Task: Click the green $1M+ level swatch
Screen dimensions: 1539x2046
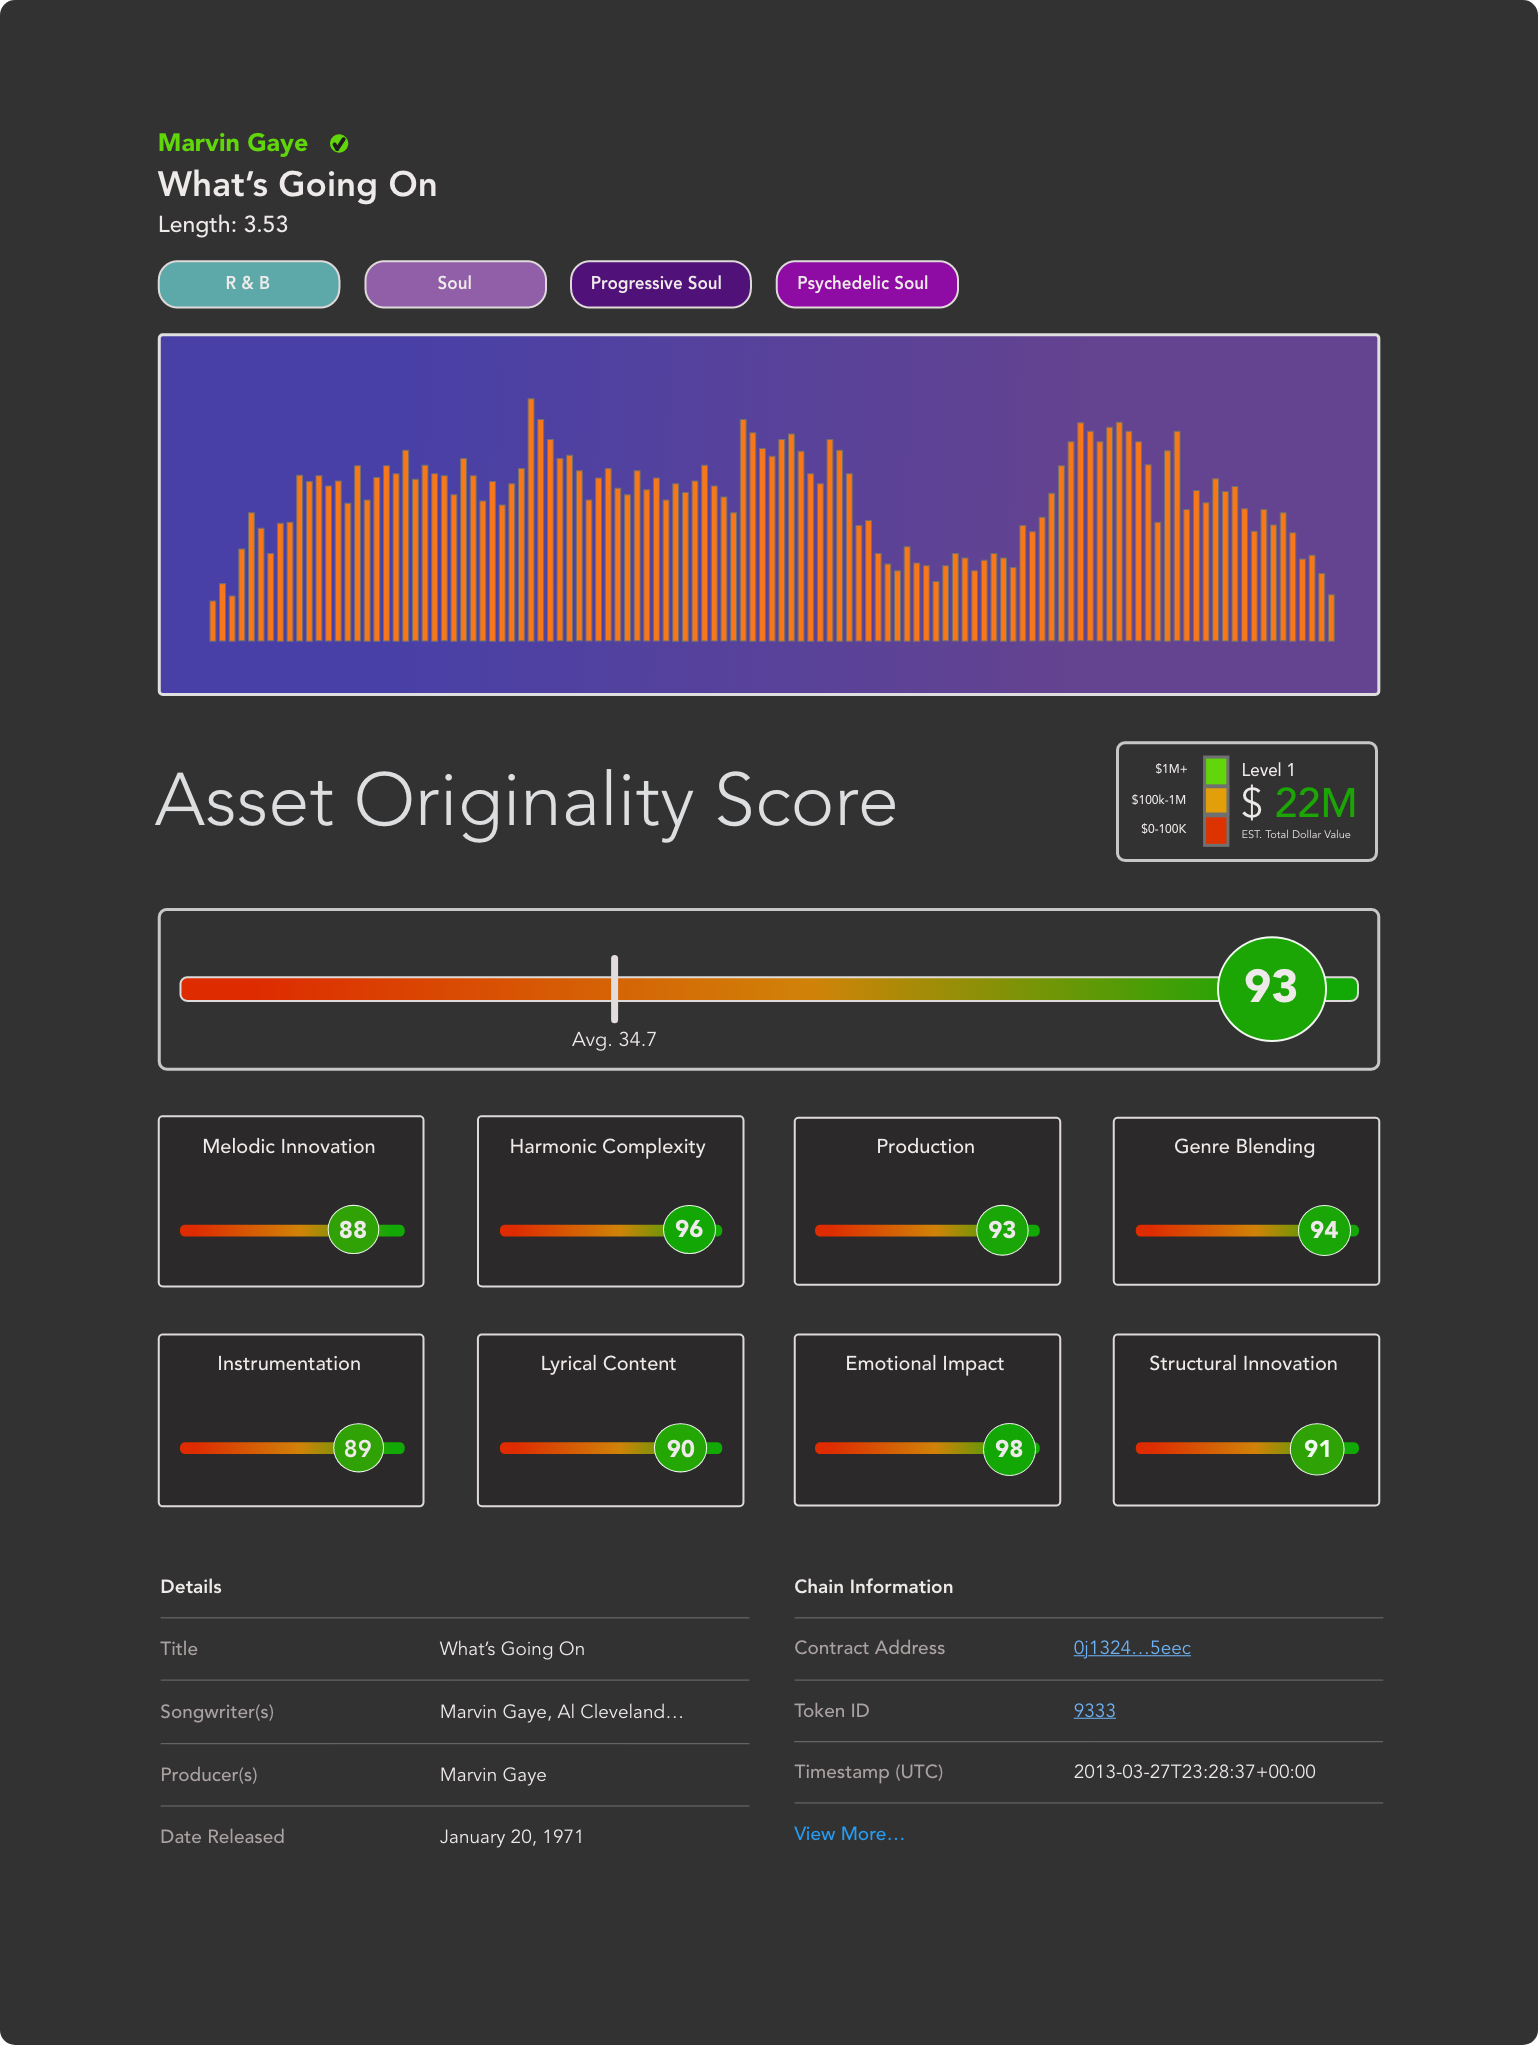Action: point(1216,770)
